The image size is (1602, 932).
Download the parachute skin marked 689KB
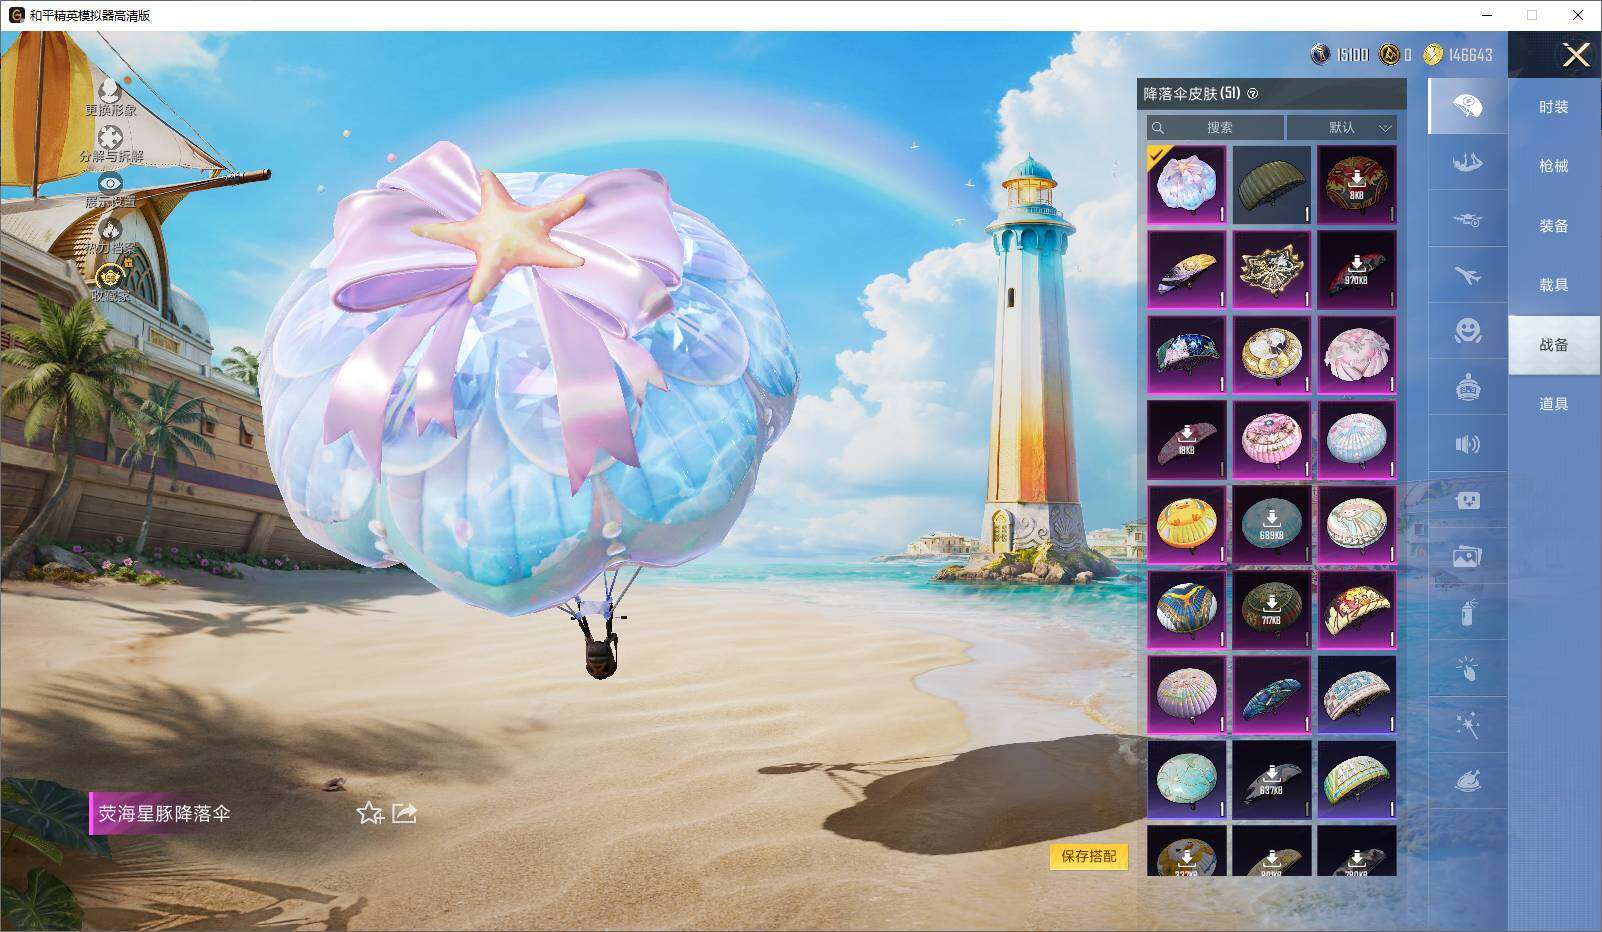point(1272,525)
